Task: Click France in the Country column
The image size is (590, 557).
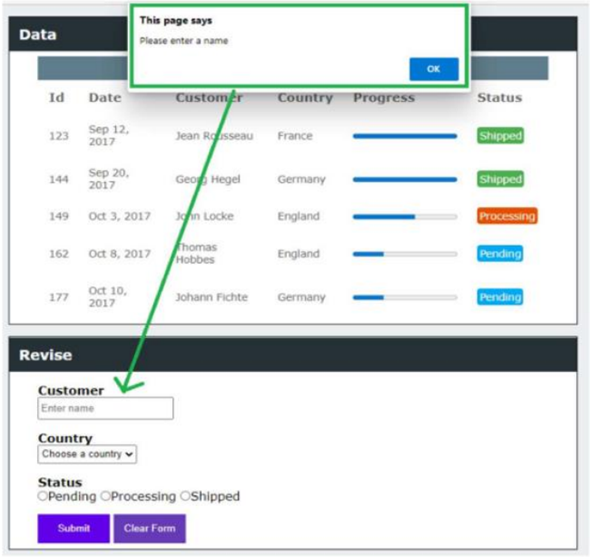Action: pyautogui.click(x=295, y=136)
